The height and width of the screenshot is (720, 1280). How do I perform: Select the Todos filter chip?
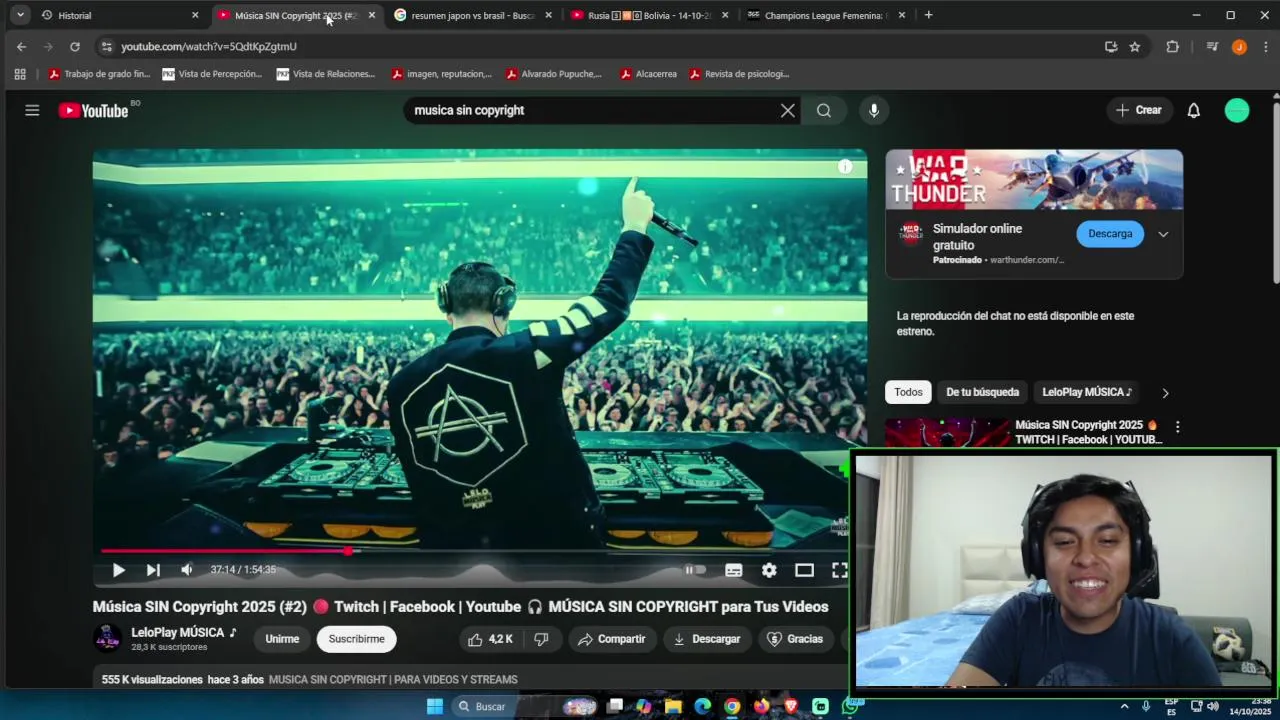(x=908, y=392)
